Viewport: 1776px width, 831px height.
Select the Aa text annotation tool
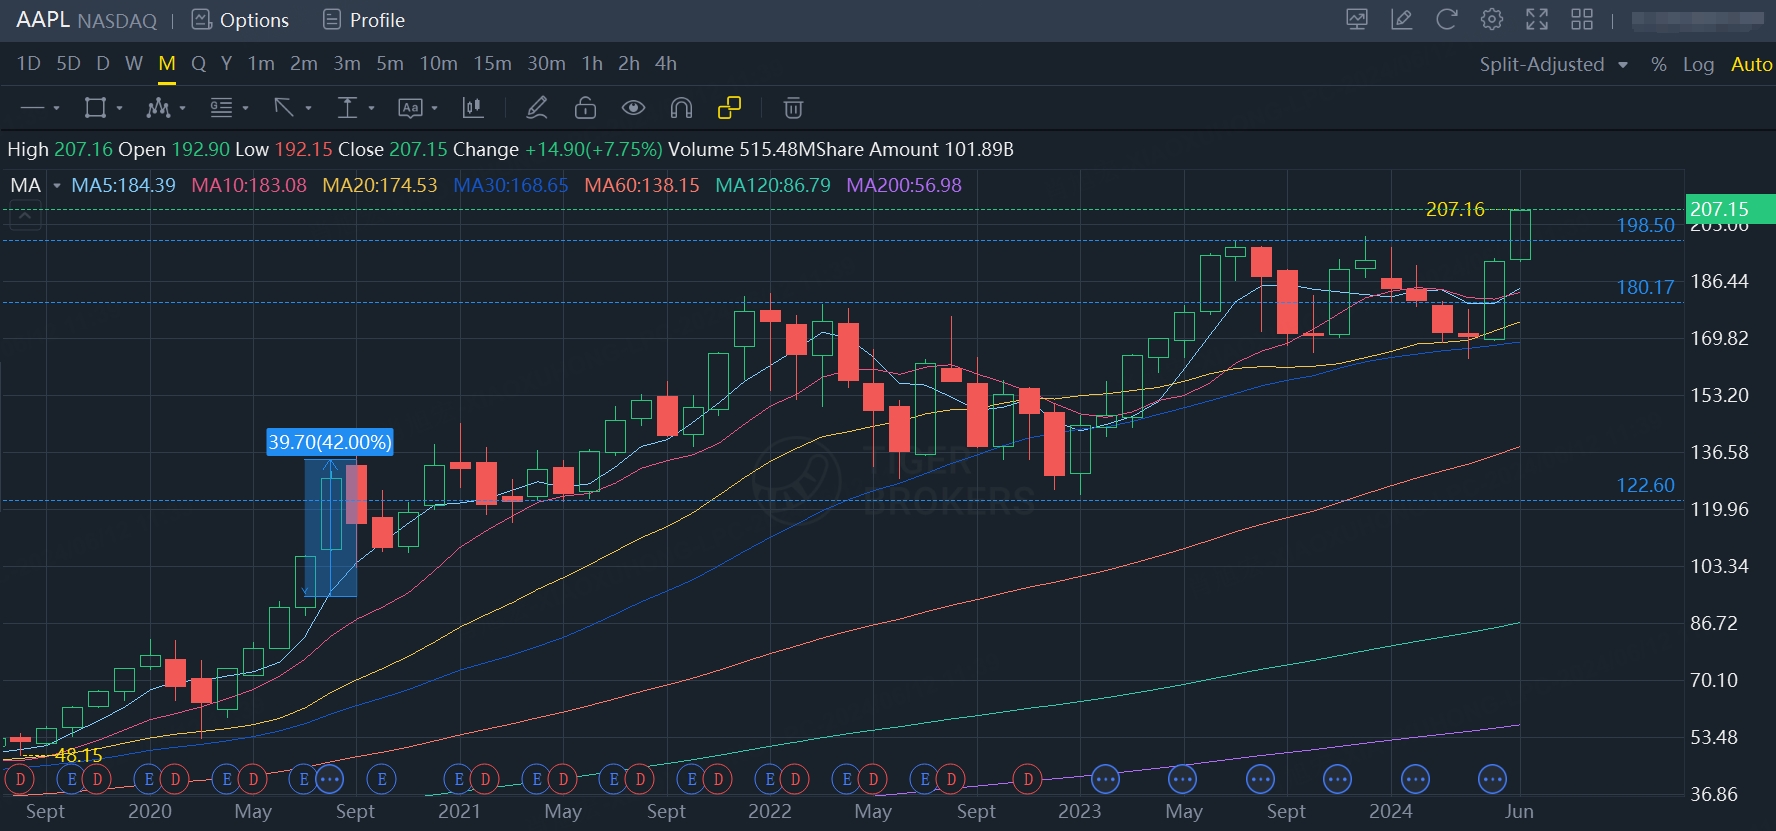point(410,108)
